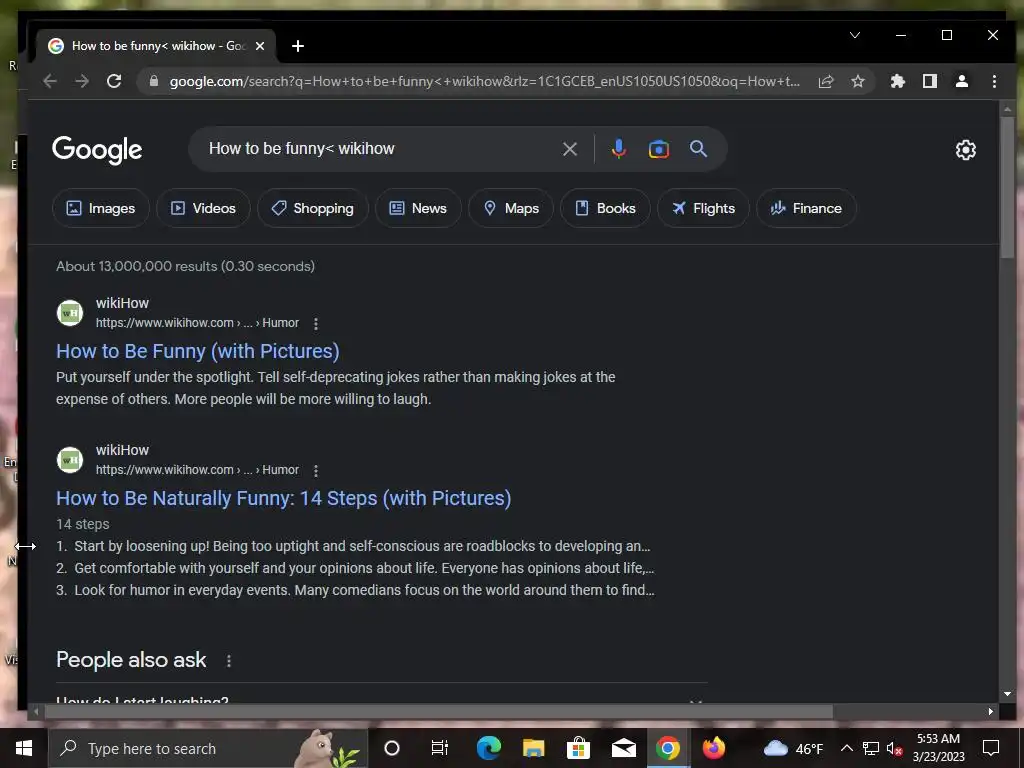Click the back navigation arrow
The image size is (1024, 768).
point(50,81)
